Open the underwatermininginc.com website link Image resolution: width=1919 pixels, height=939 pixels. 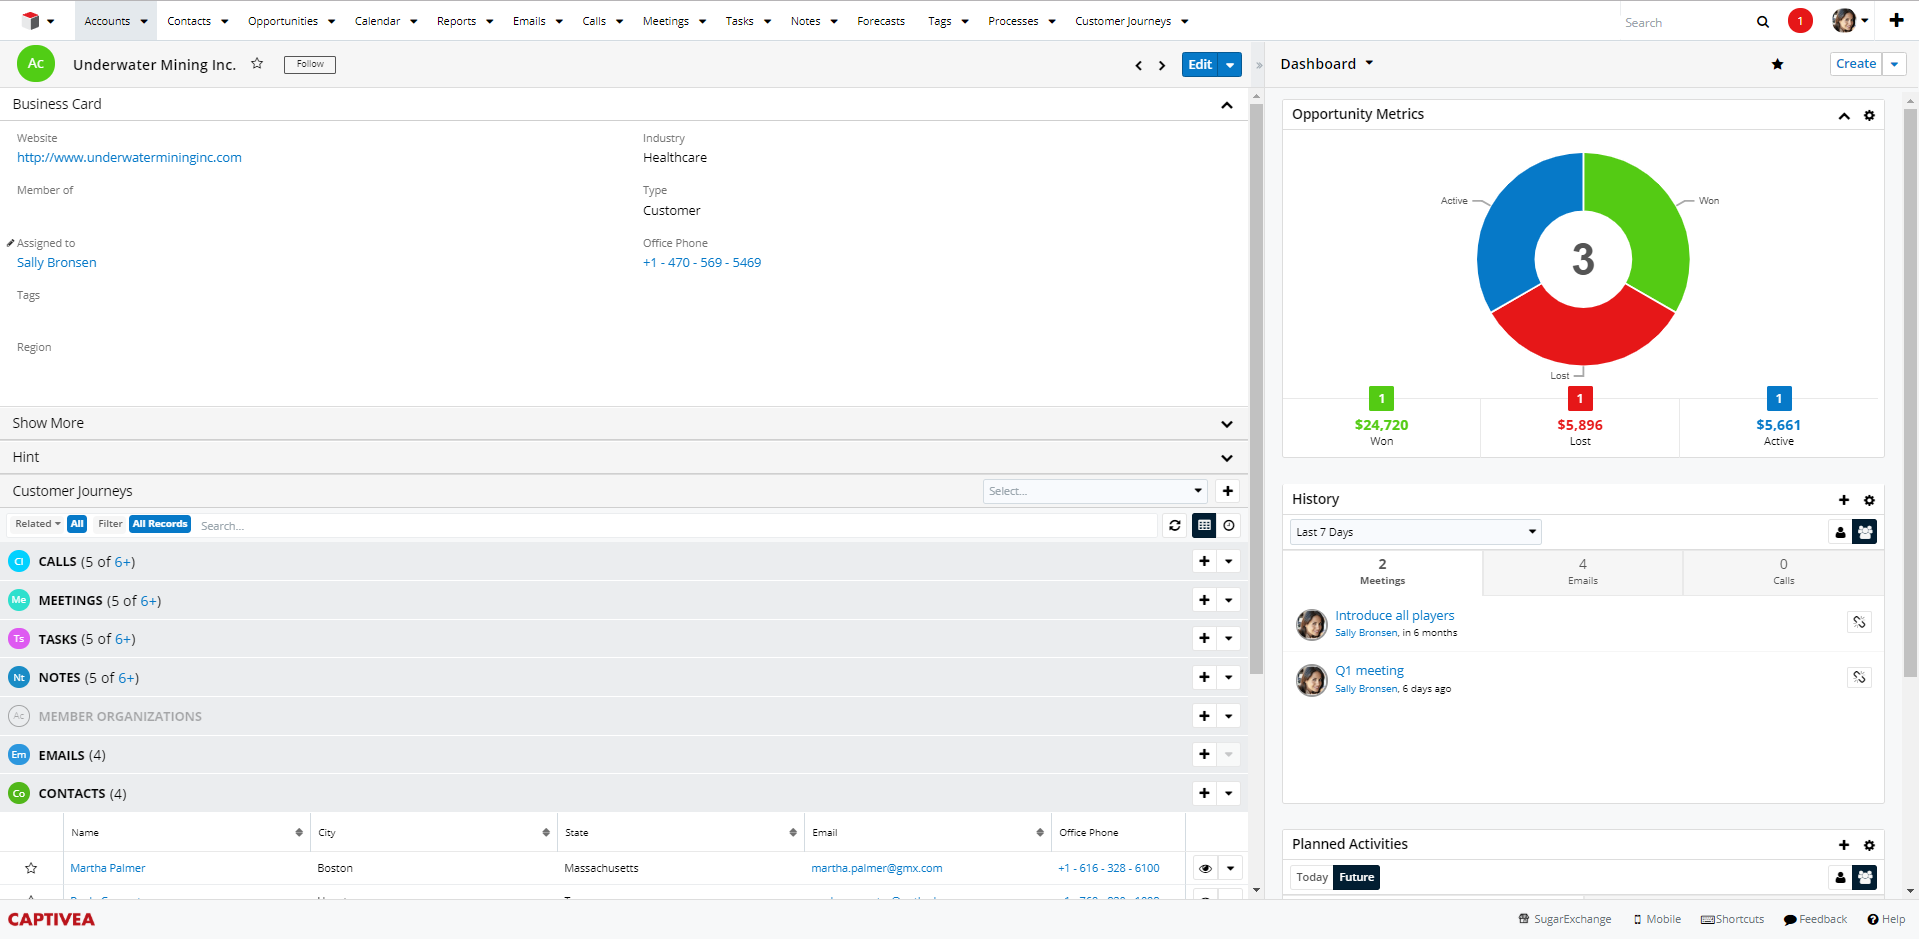[x=129, y=157]
